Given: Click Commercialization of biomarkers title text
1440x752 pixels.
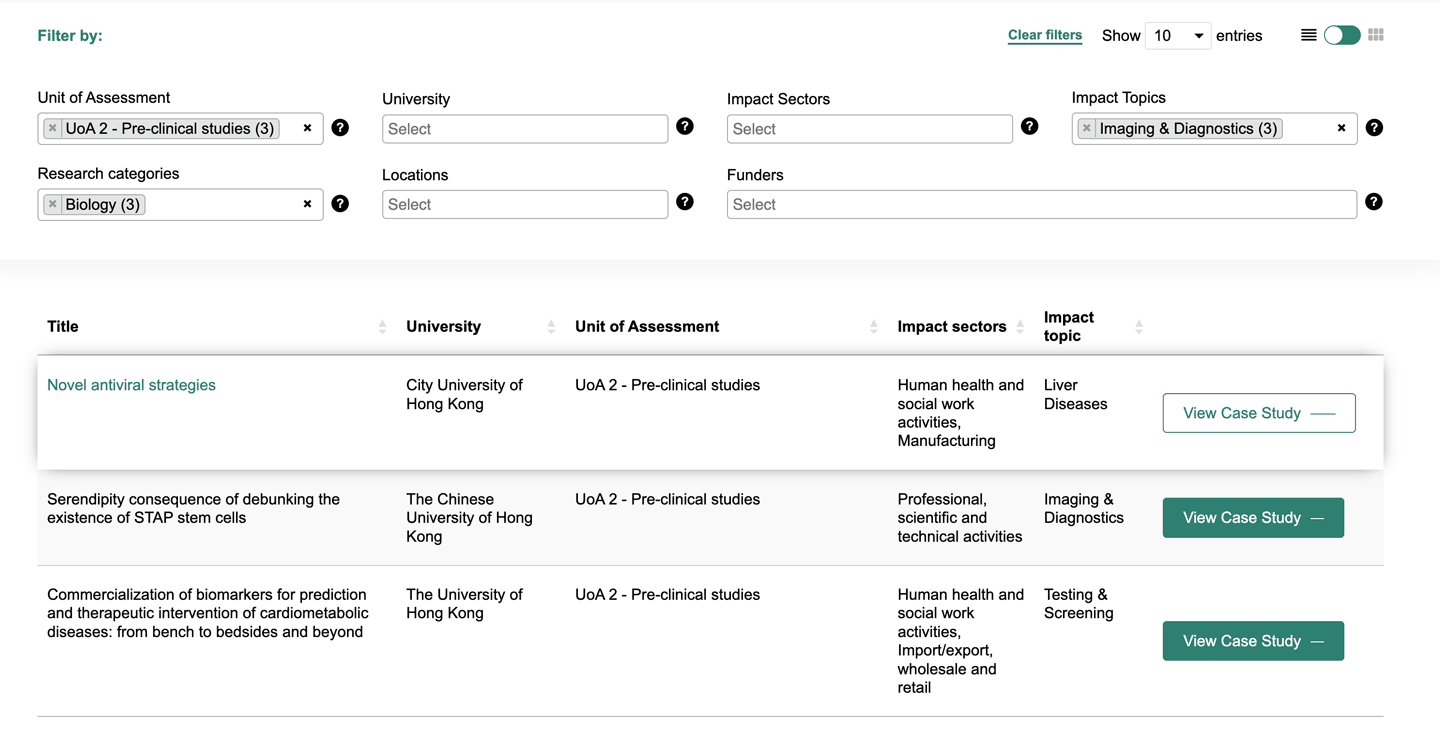Looking at the screenshot, I should 208,613.
